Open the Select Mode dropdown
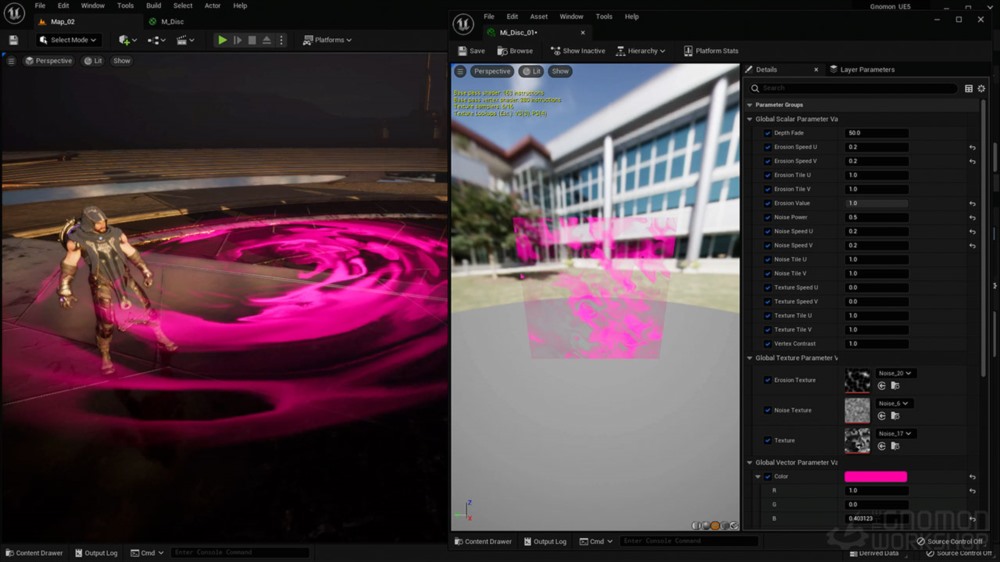The width and height of the screenshot is (1000, 562). 68,40
